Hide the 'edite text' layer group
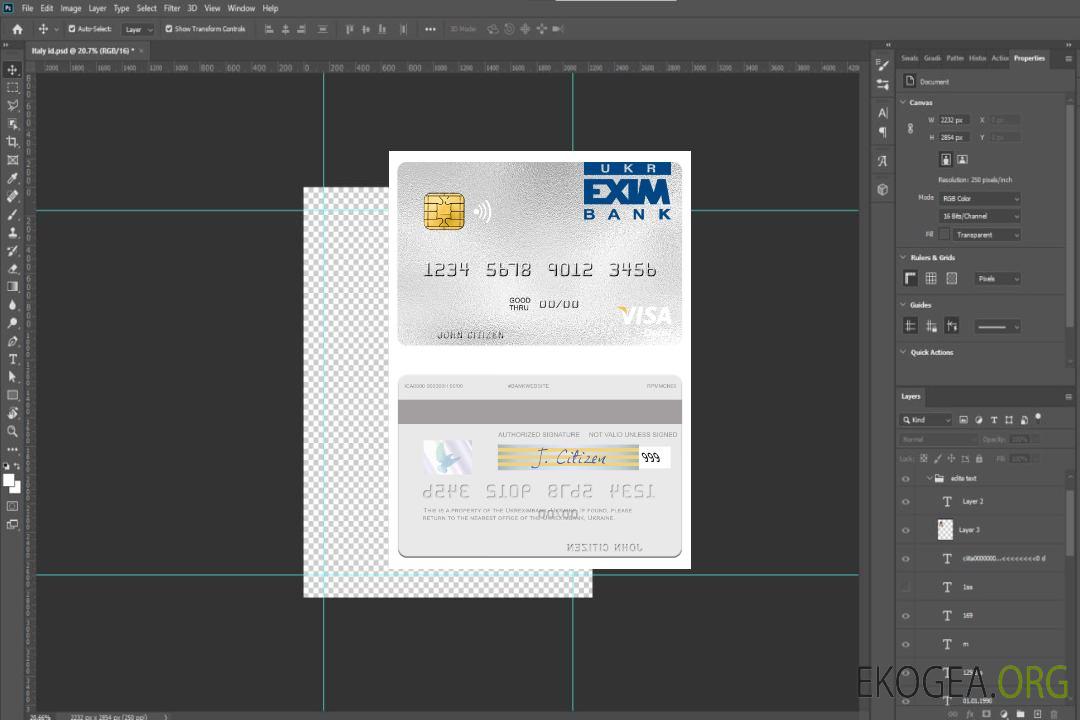This screenshot has height=720, width=1080. click(906, 479)
